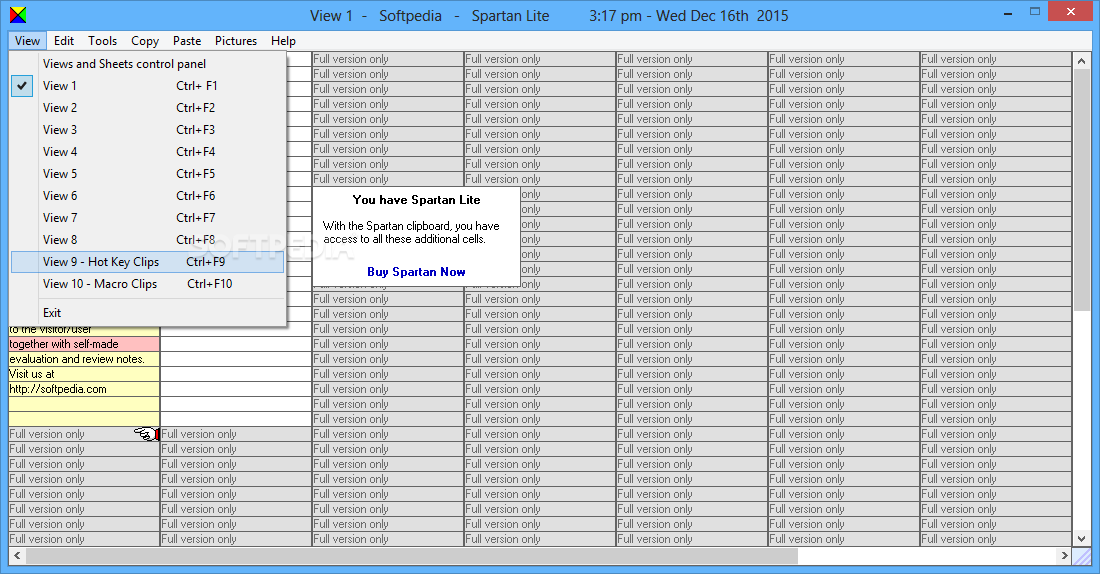Maximize the Spartan Lite window
1100x574 pixels.
pyautogui.click(x=1035, y=12)
